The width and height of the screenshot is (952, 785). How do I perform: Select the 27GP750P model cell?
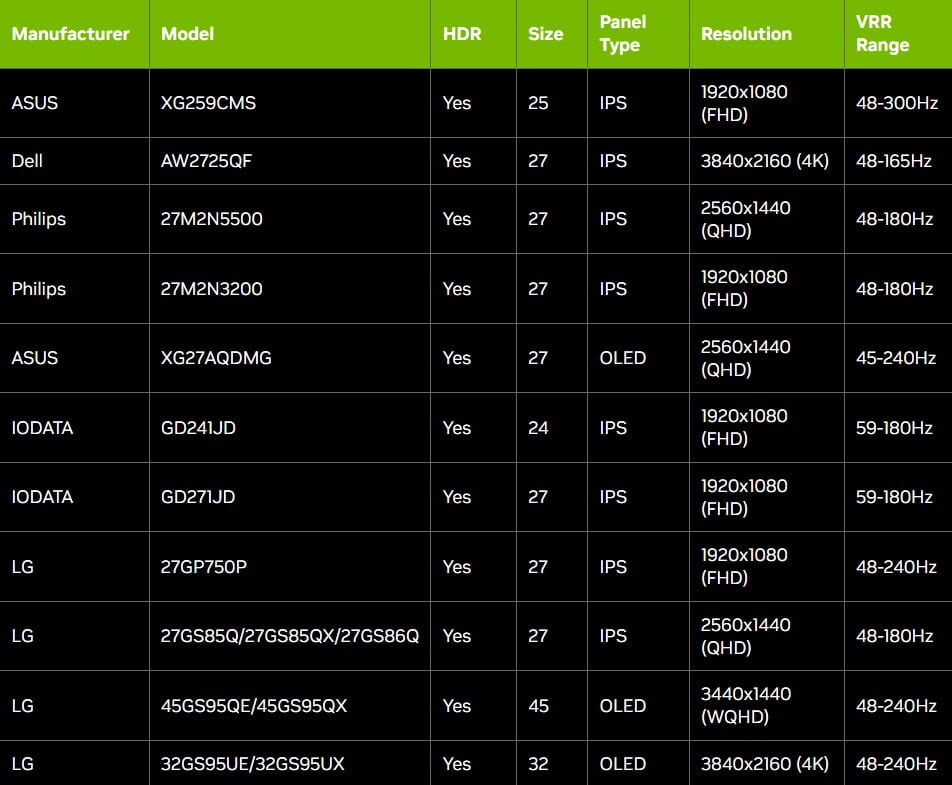204,567
